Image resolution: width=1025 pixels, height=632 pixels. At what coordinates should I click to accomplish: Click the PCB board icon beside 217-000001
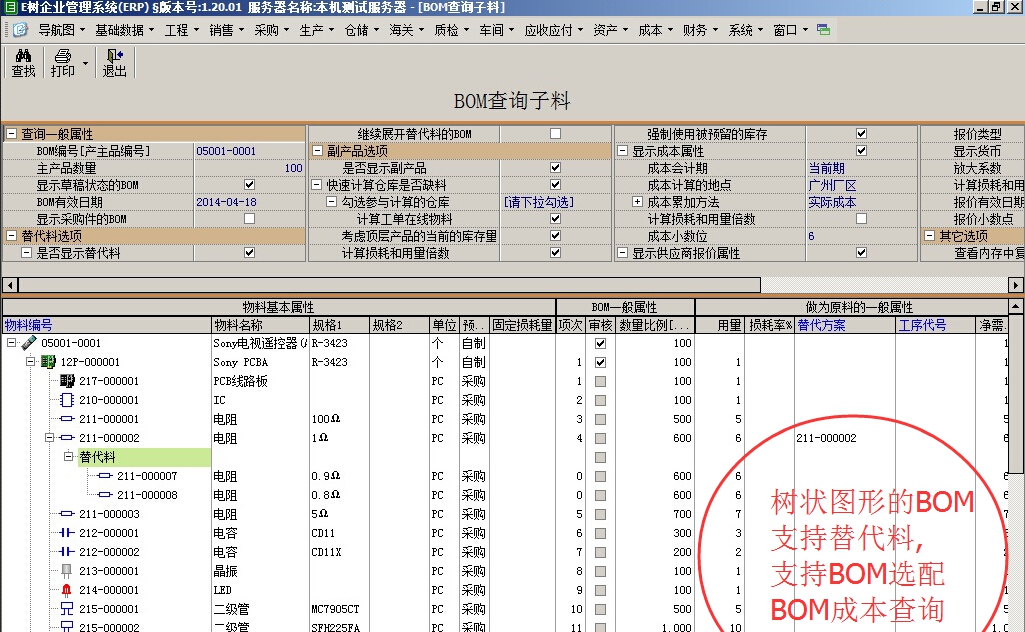(x=66, y=381)
